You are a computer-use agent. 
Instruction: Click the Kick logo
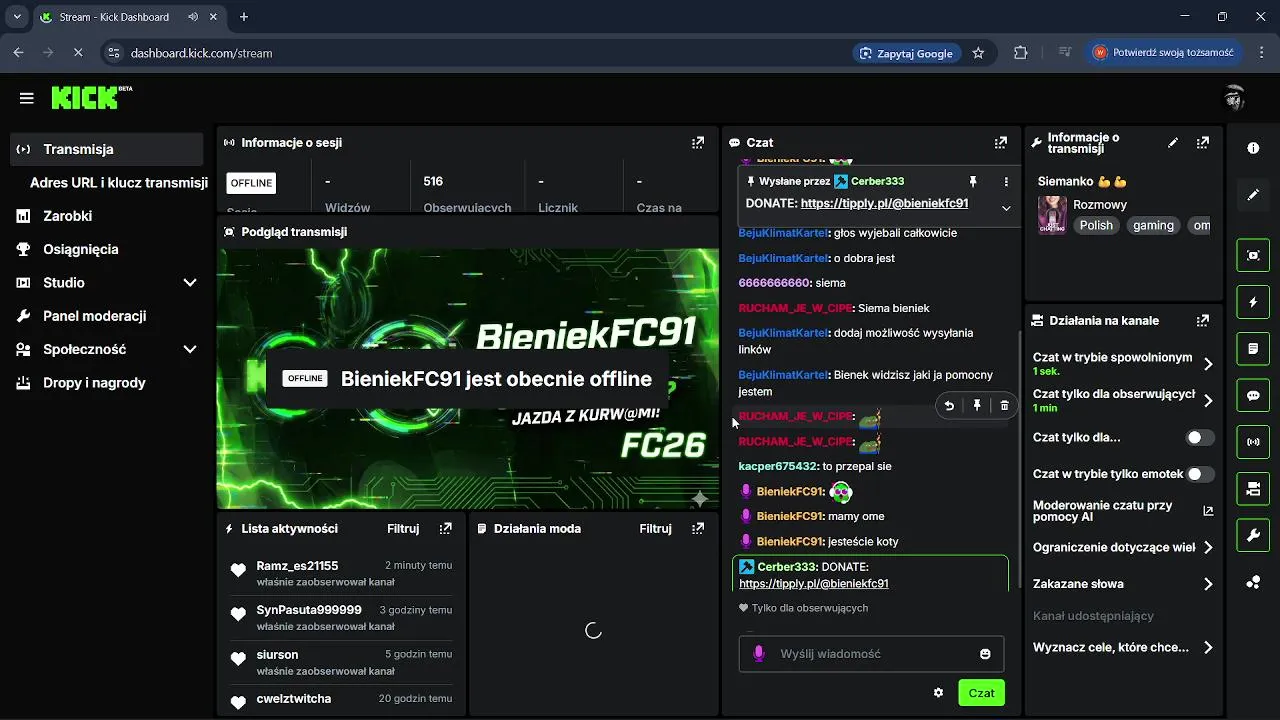tap(91, 97)
